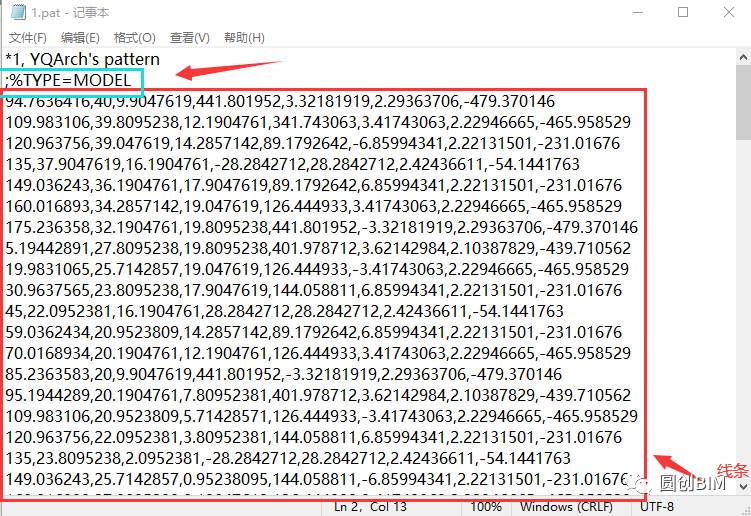The image size is (751, 516).
Task: Click the line starting with 175.236358
Action: point(321,227)
